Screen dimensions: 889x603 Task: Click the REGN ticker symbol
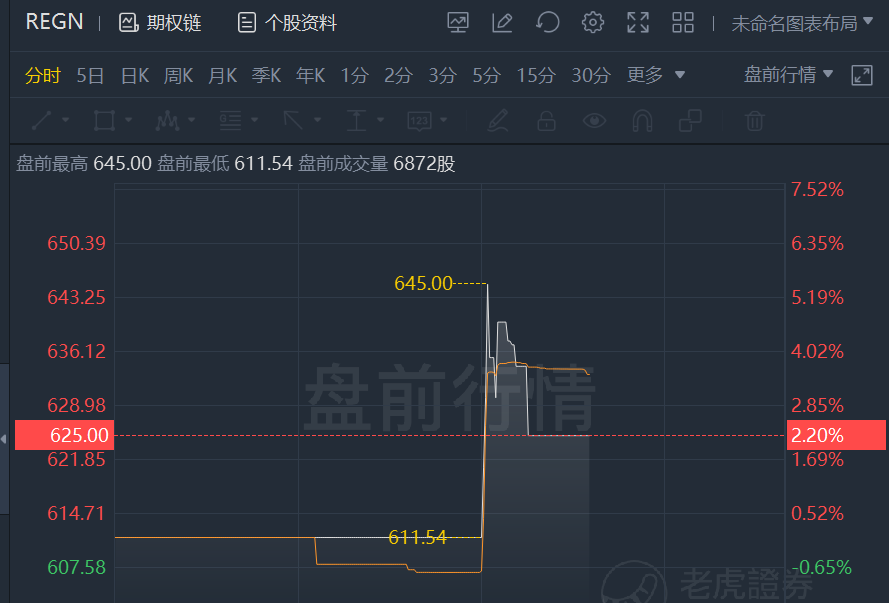point(54,22)
